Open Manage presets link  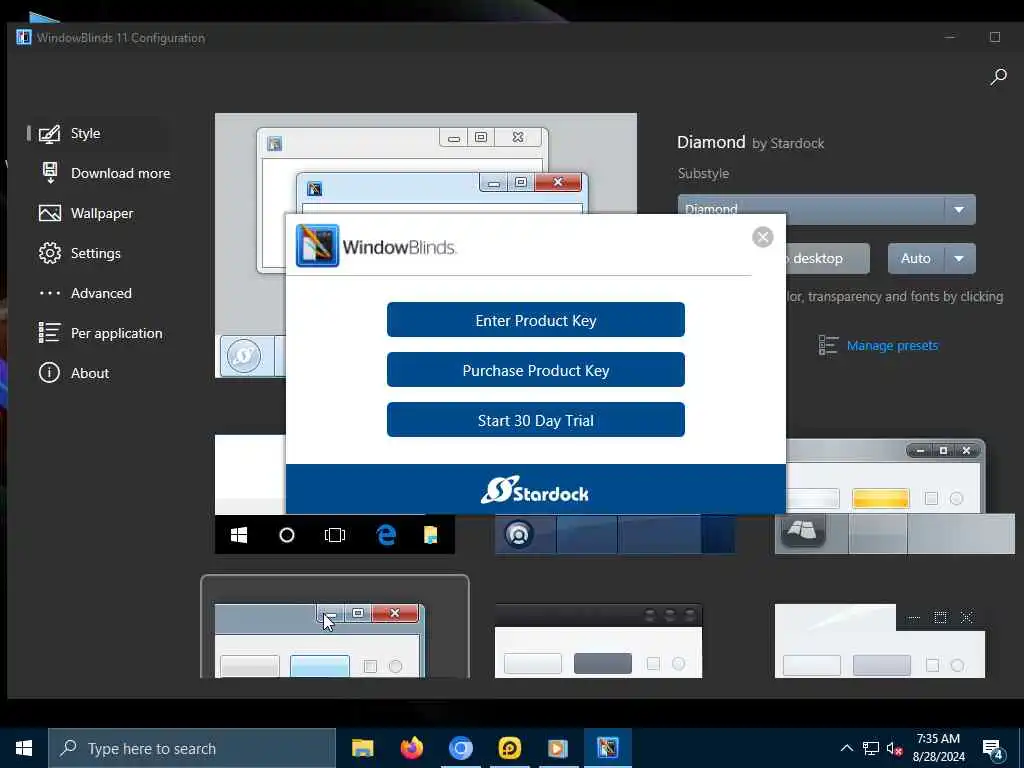coord(892,345)
